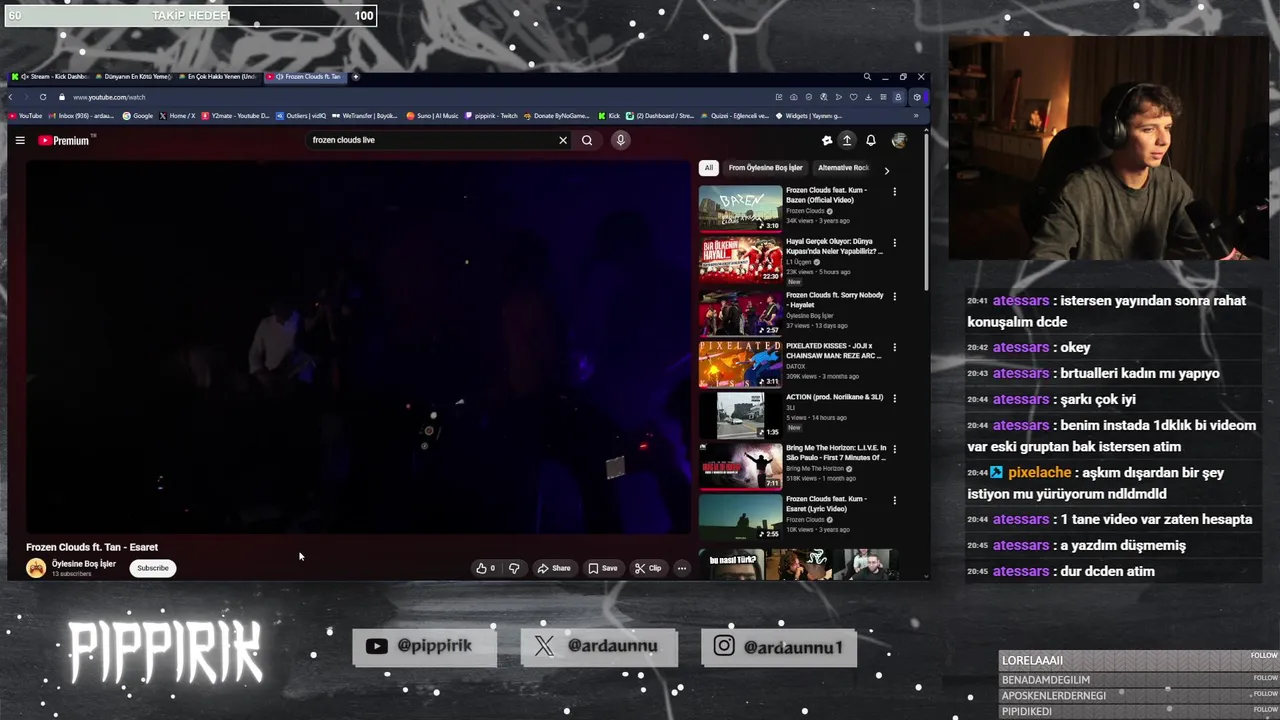Start voice search with the microphone

[x=620, y=140]
